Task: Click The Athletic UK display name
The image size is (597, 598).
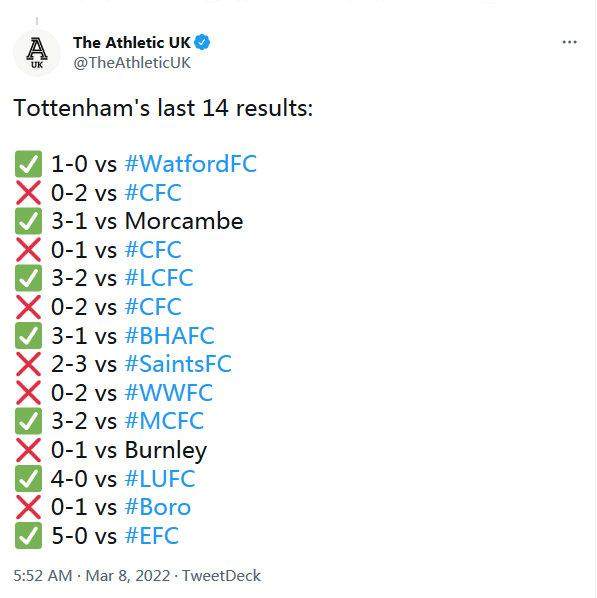Action: [x=132, y=42]
